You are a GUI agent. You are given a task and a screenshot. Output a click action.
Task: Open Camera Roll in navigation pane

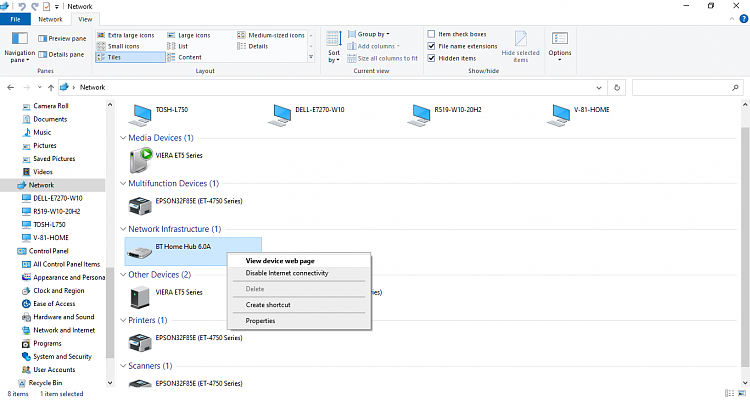pos(45,106)
